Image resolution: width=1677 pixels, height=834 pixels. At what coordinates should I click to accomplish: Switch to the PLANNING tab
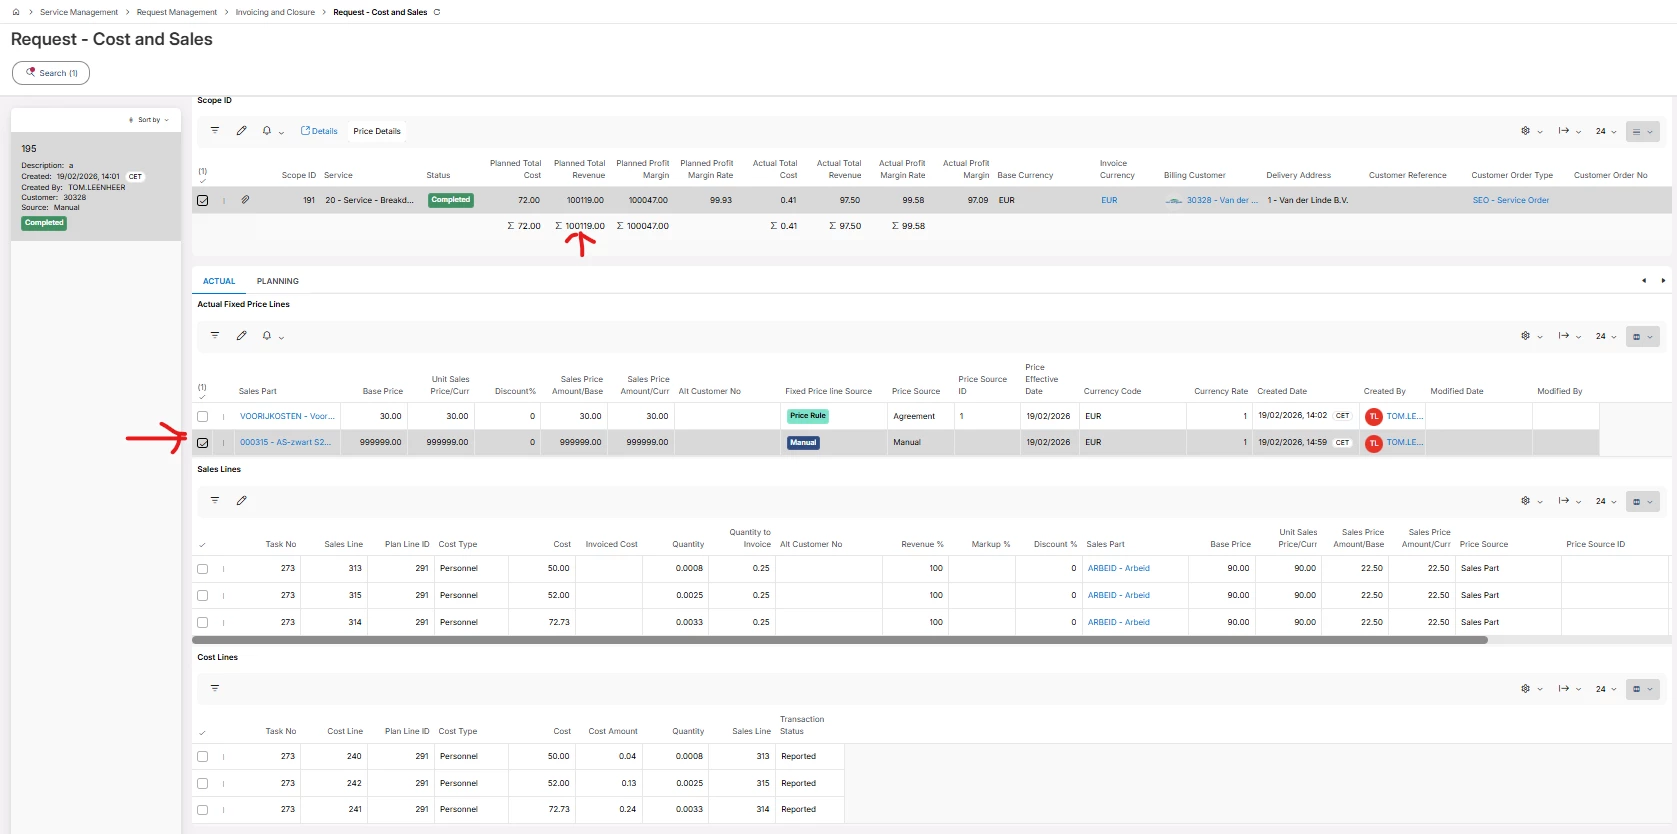[x=278, y=281]
